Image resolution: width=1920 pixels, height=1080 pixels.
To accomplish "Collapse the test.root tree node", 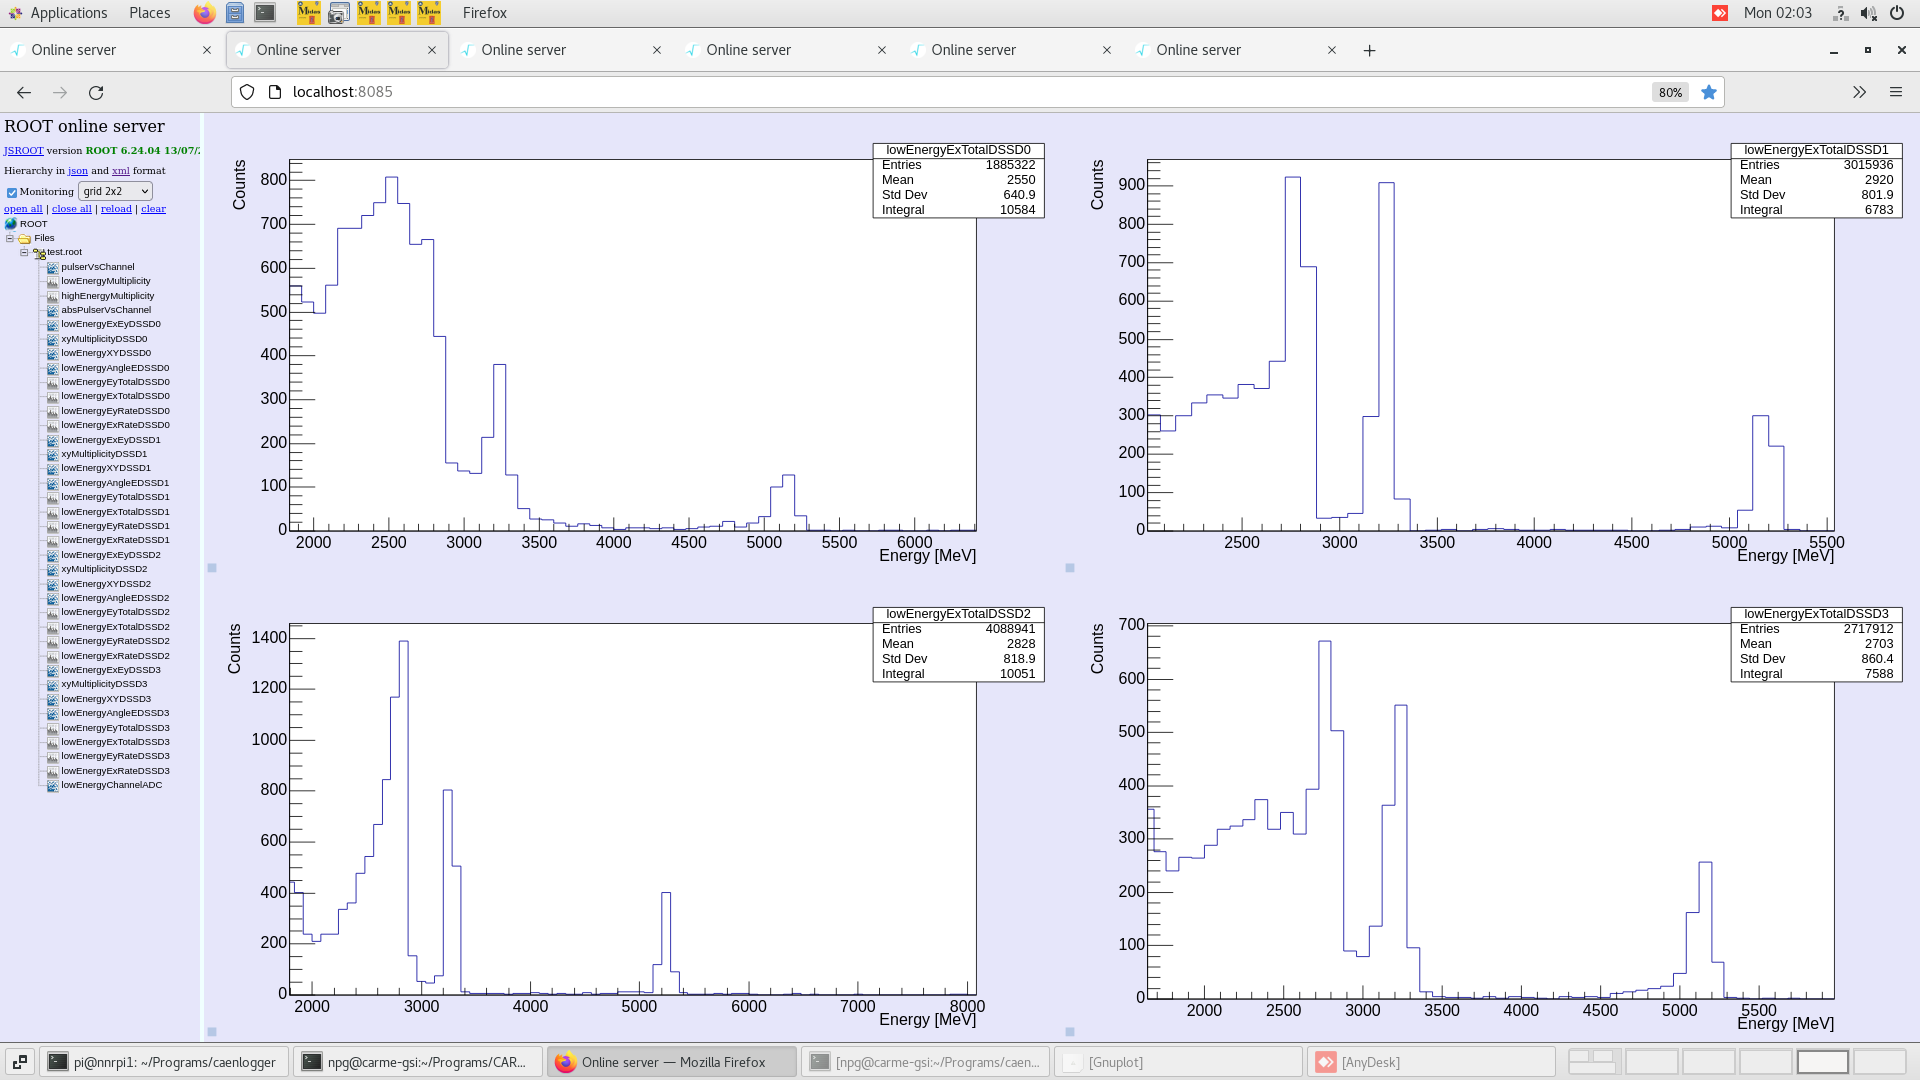I will click(x=24, y=252).
